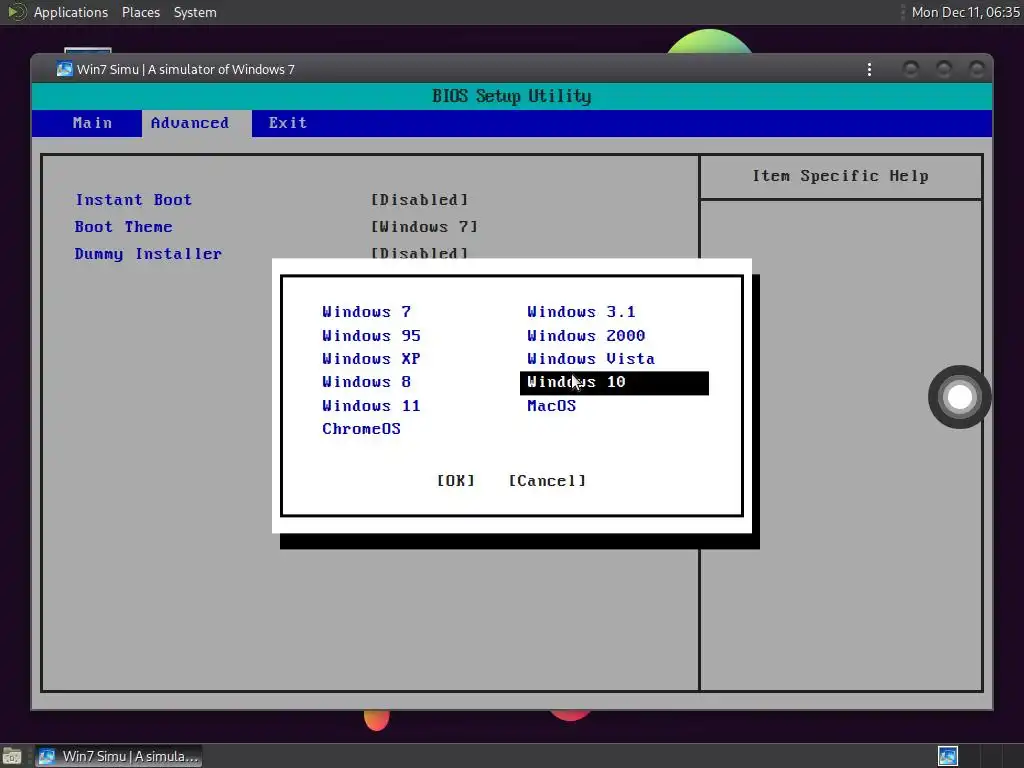Open the Applications menu in top panel
This screenshot has height=768, width=1024.
pyautogui.click(x=71, y=12)
